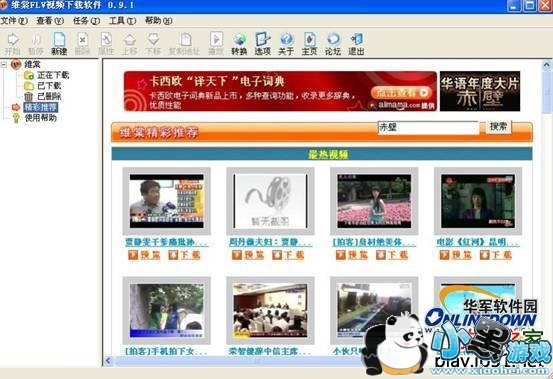The height and width of the screenshot is (379, 553).
Task: Click the 复制地址 (Copy address) icon
Action: pyautogui.click(x=184, y=44)
